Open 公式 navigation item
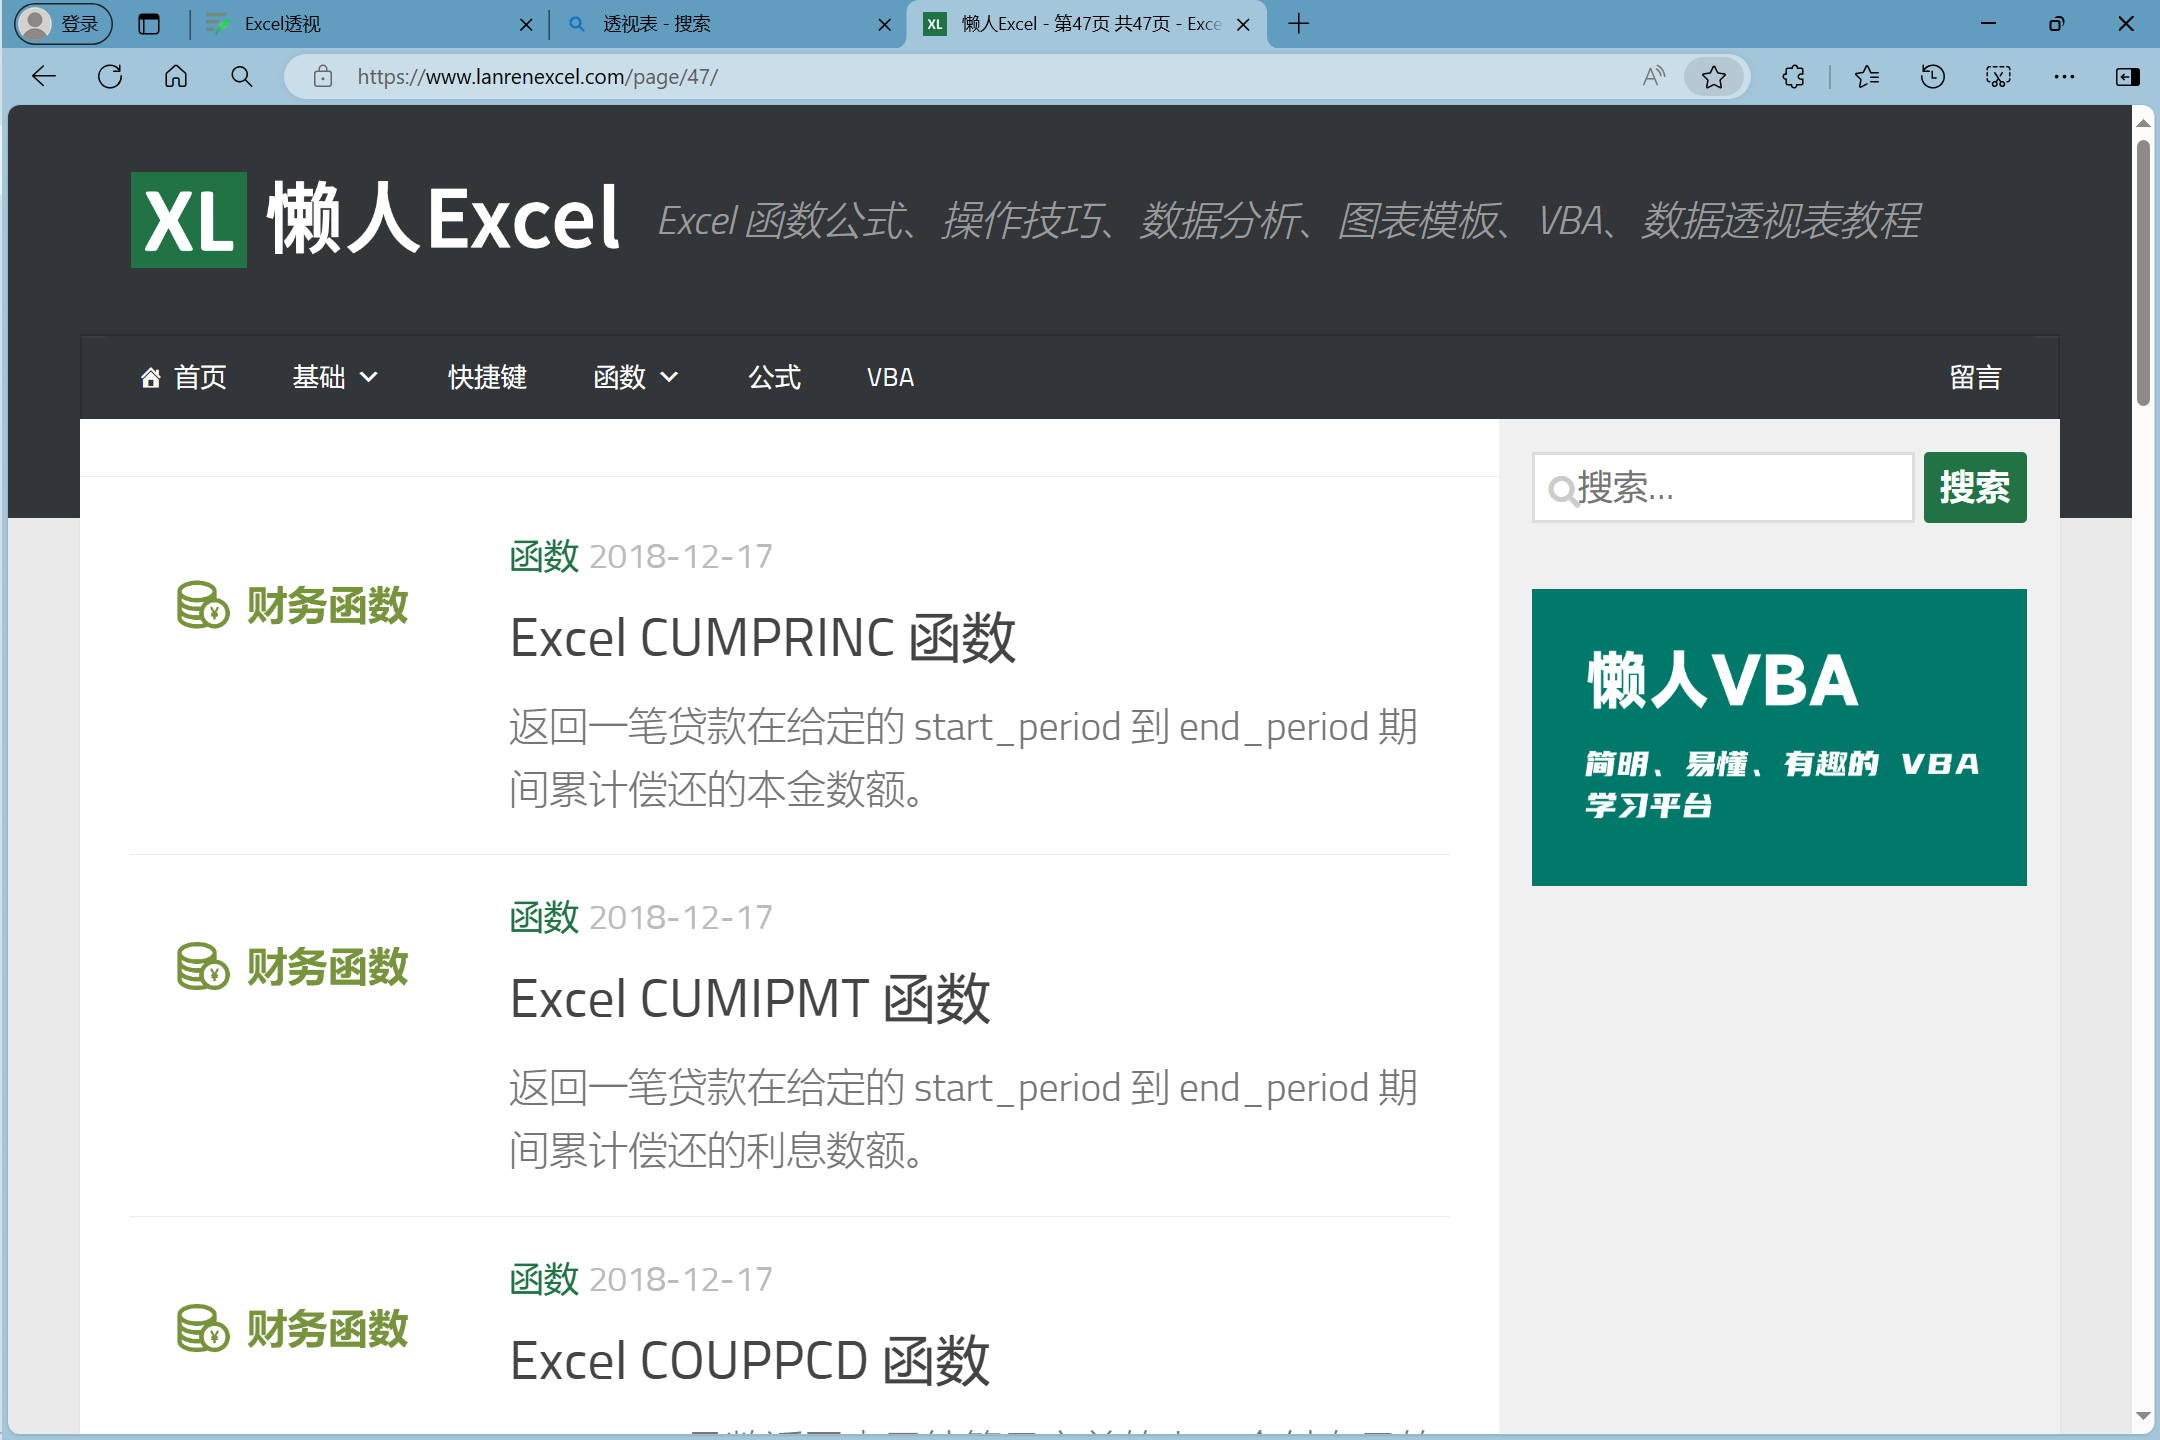This screenshot has width=2160, height=1440. tap(774, 378)
